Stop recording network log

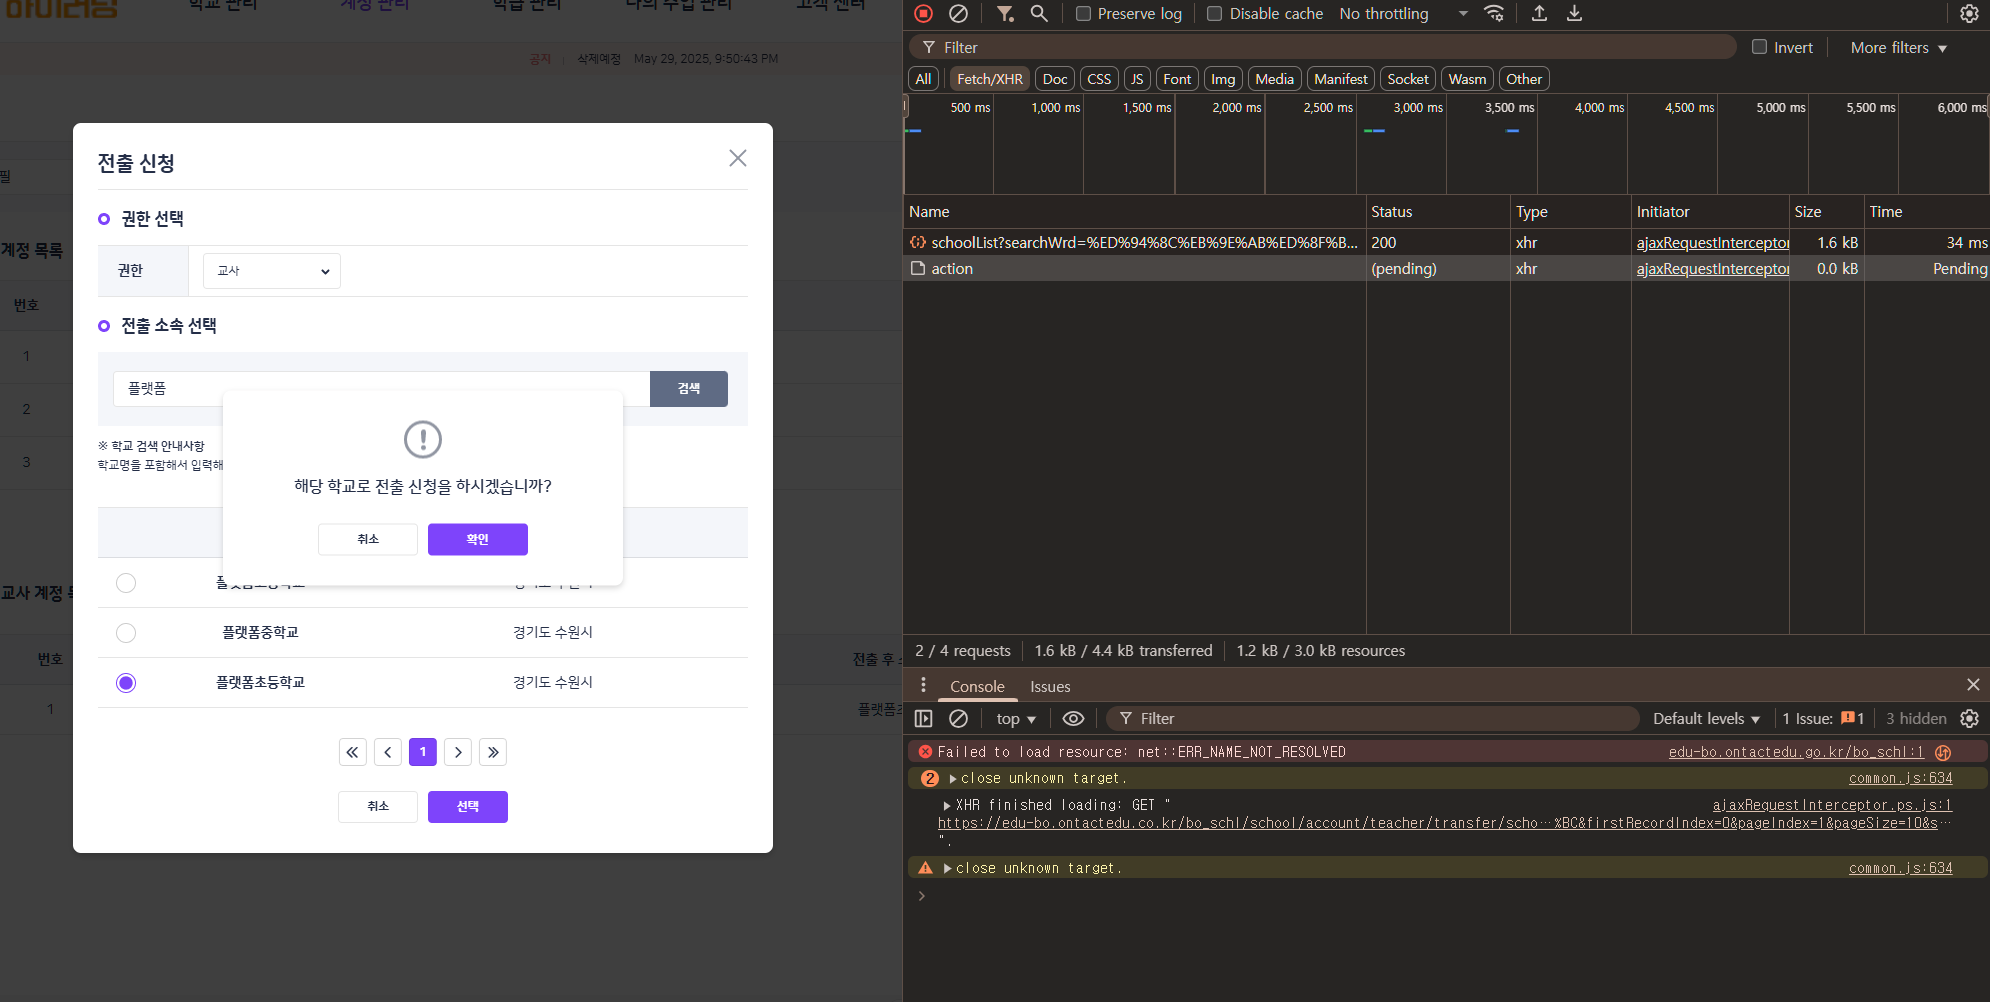924,14
